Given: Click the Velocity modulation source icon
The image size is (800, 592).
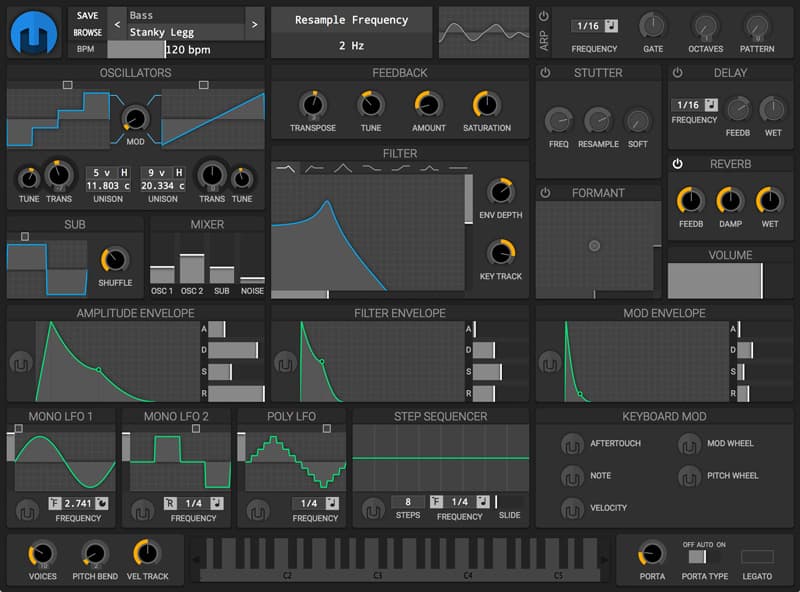Looking at the screenshot, I should (572, 508).
